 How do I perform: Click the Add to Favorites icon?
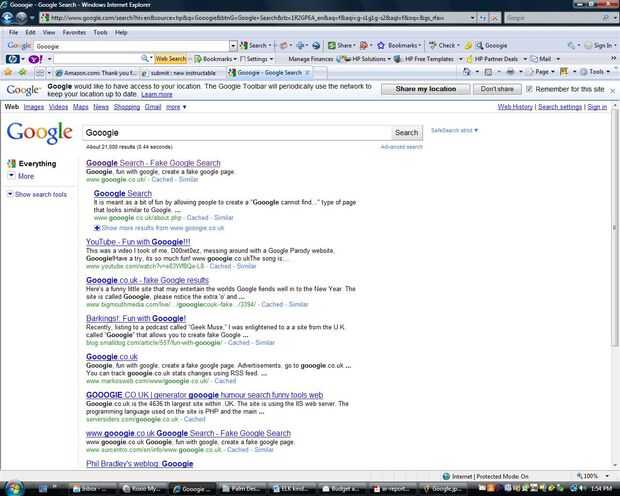23,72
